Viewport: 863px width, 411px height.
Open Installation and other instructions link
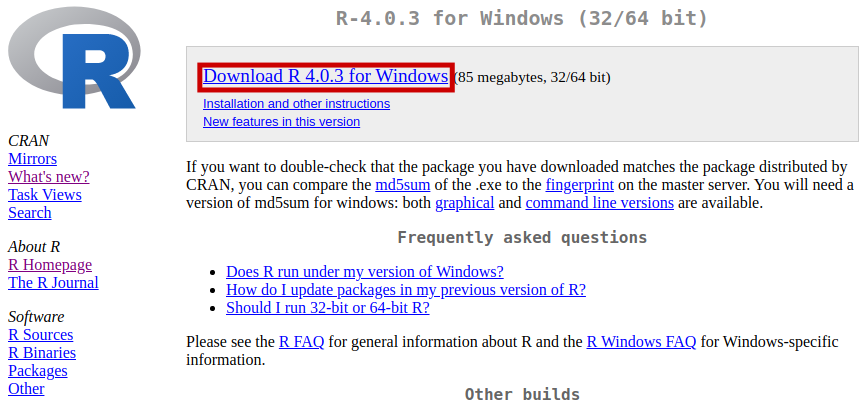296,103
